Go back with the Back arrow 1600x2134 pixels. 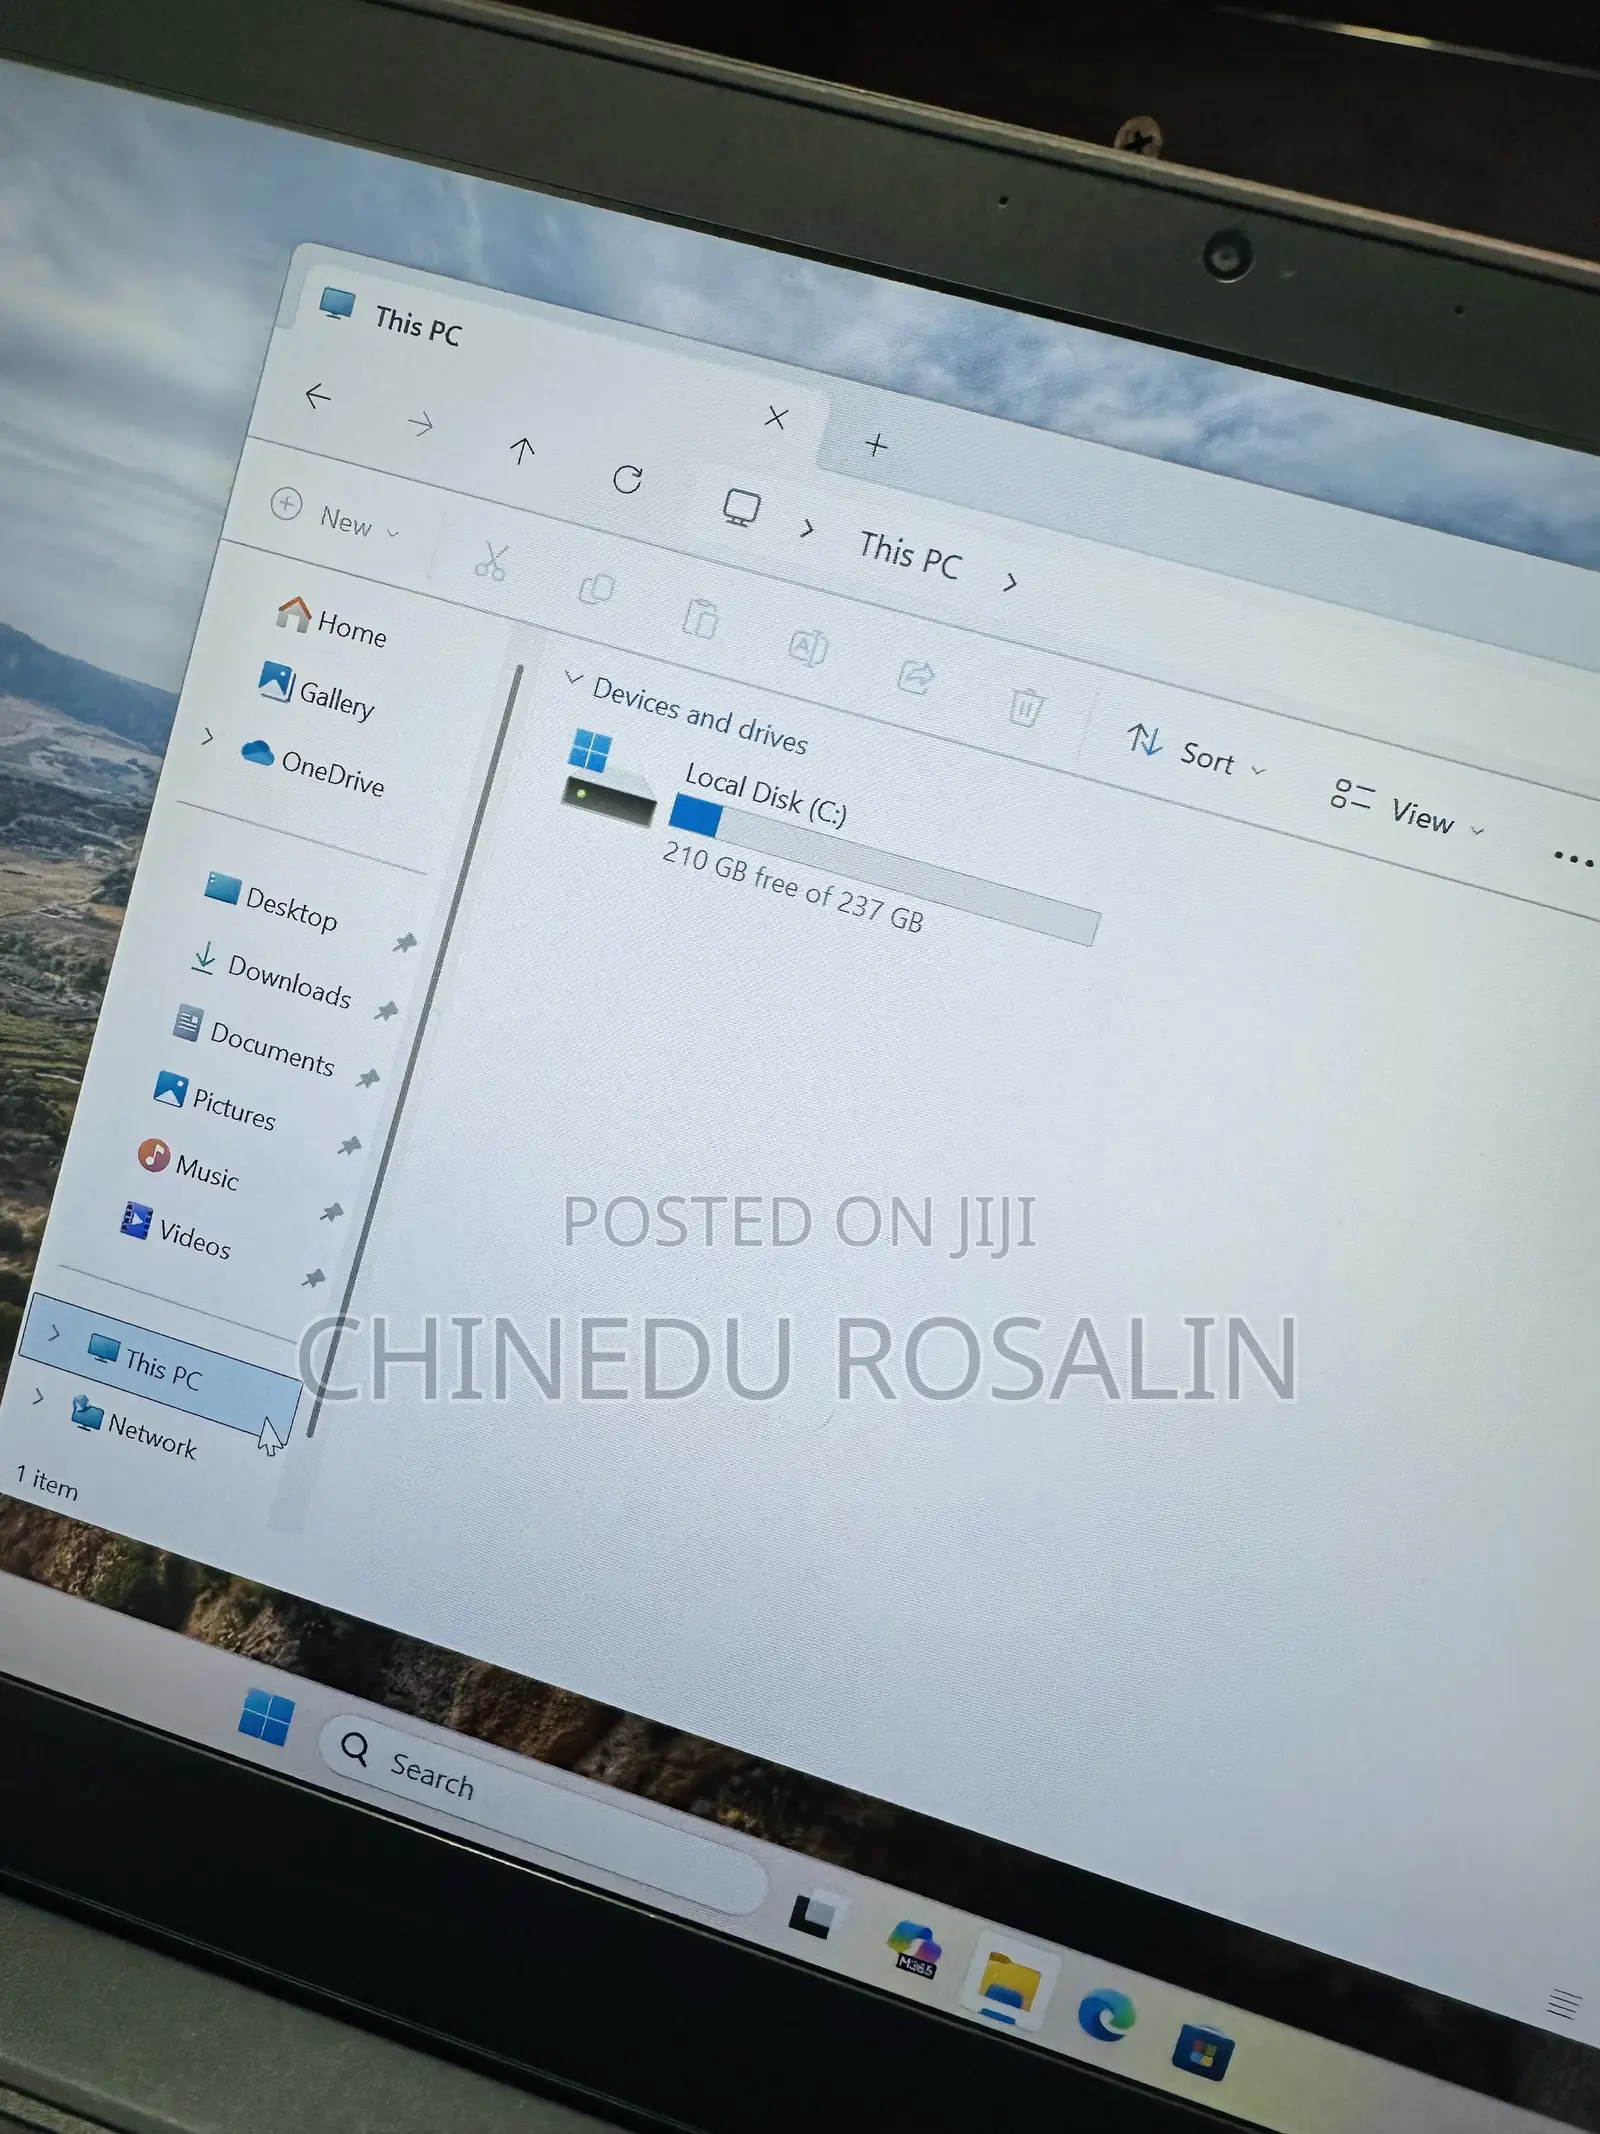tap(317, 396)
